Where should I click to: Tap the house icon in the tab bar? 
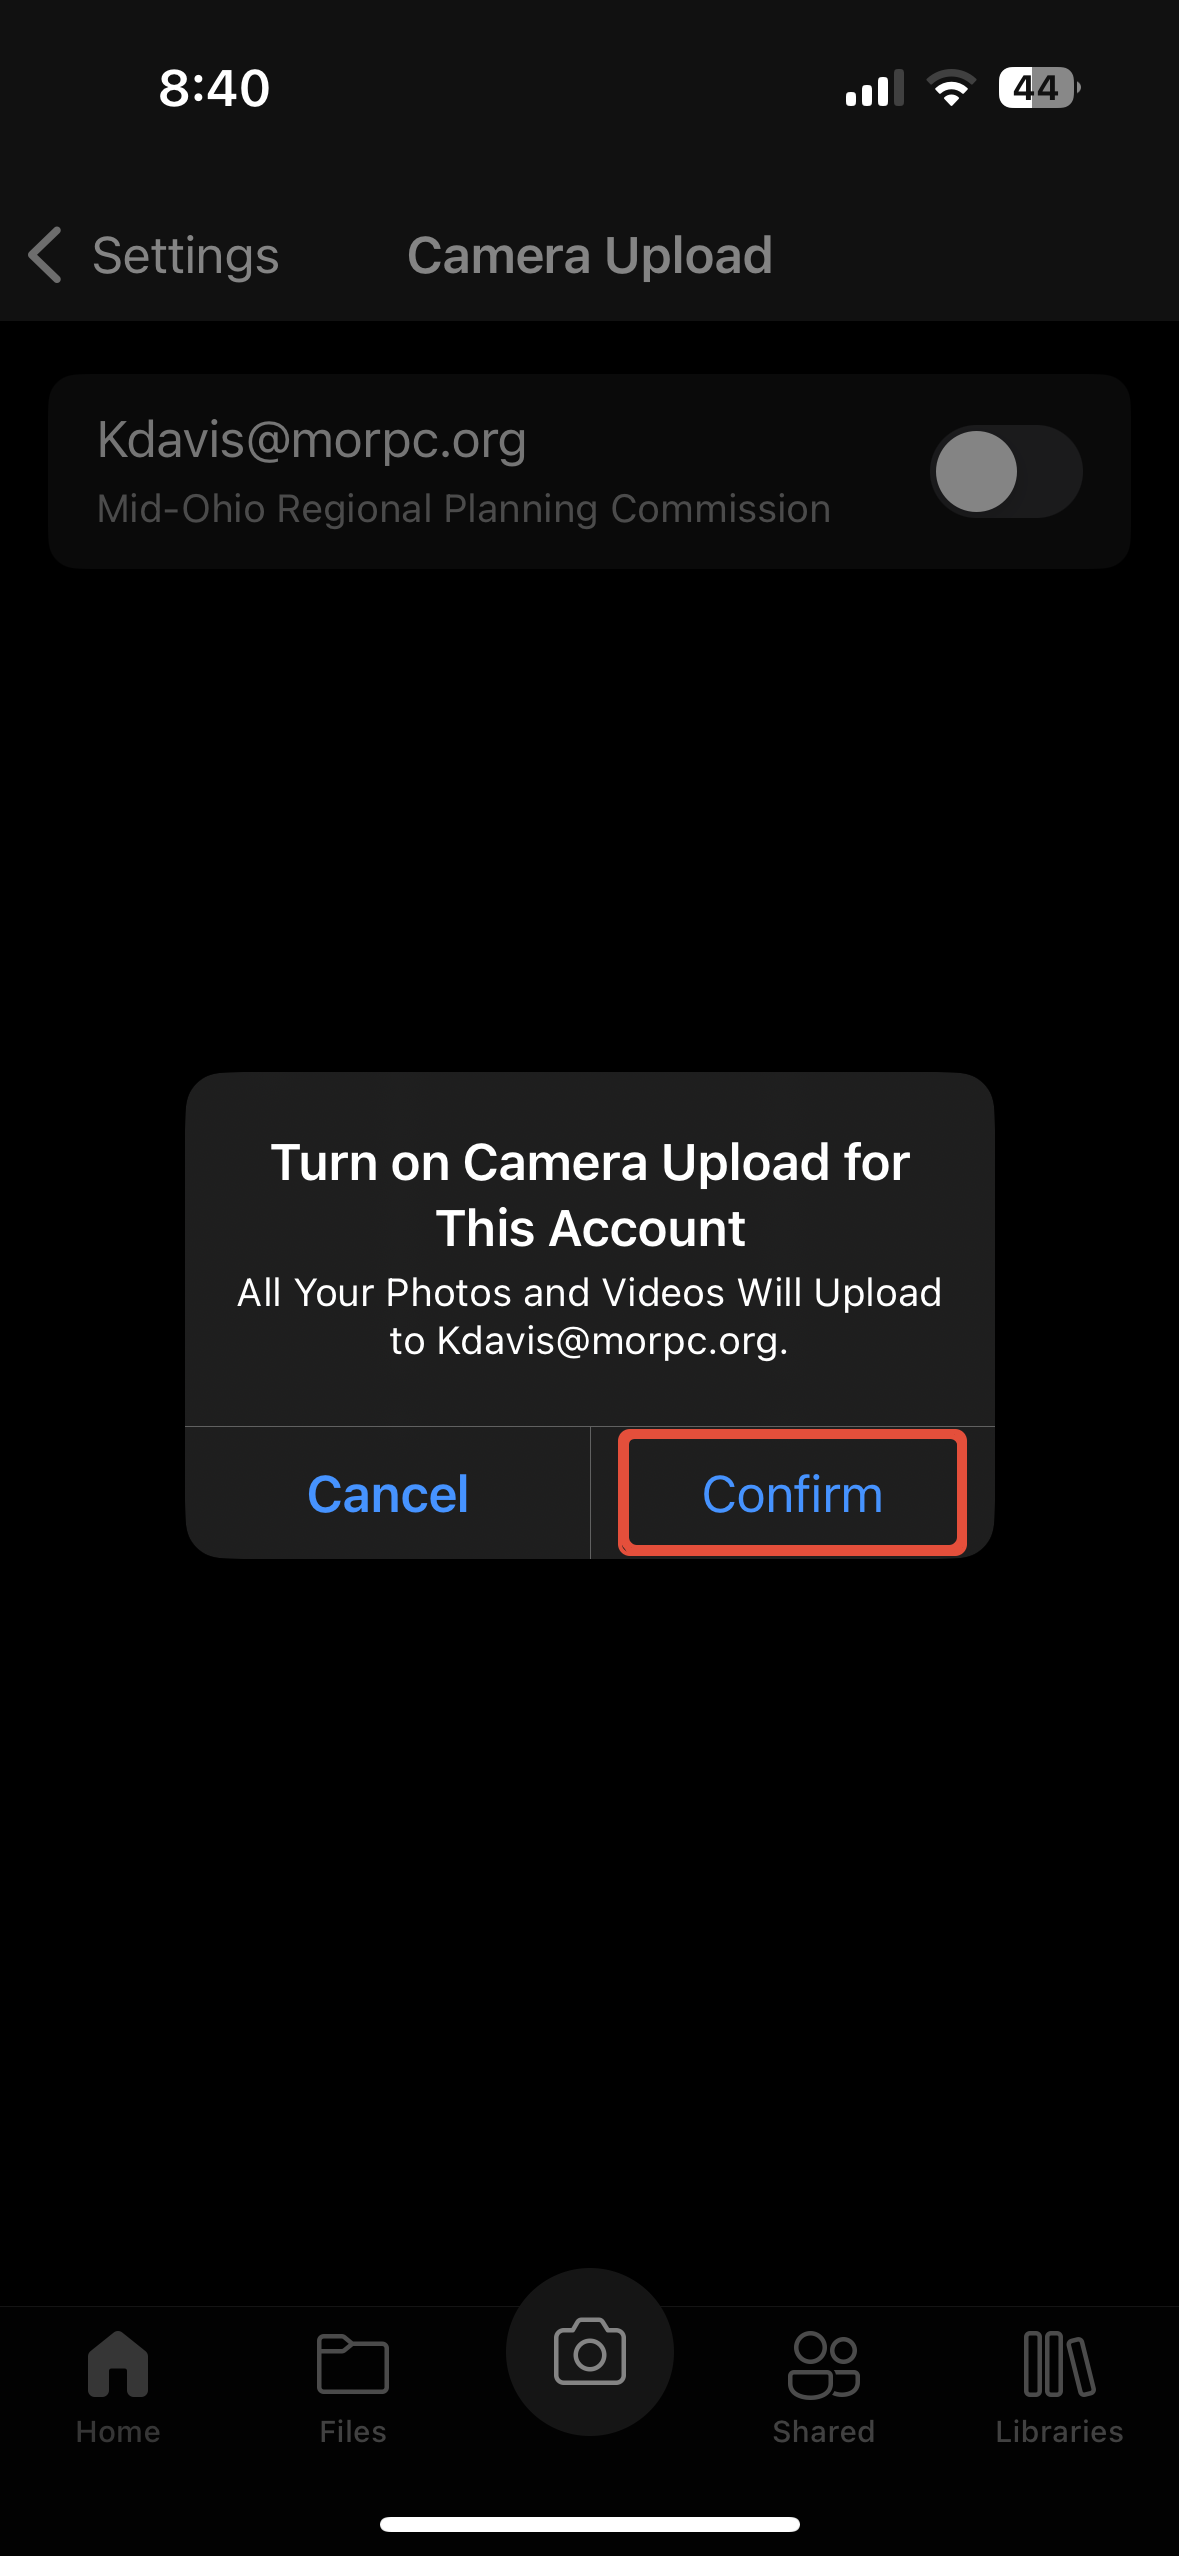pyautogui.click(x=118, y=2364)
